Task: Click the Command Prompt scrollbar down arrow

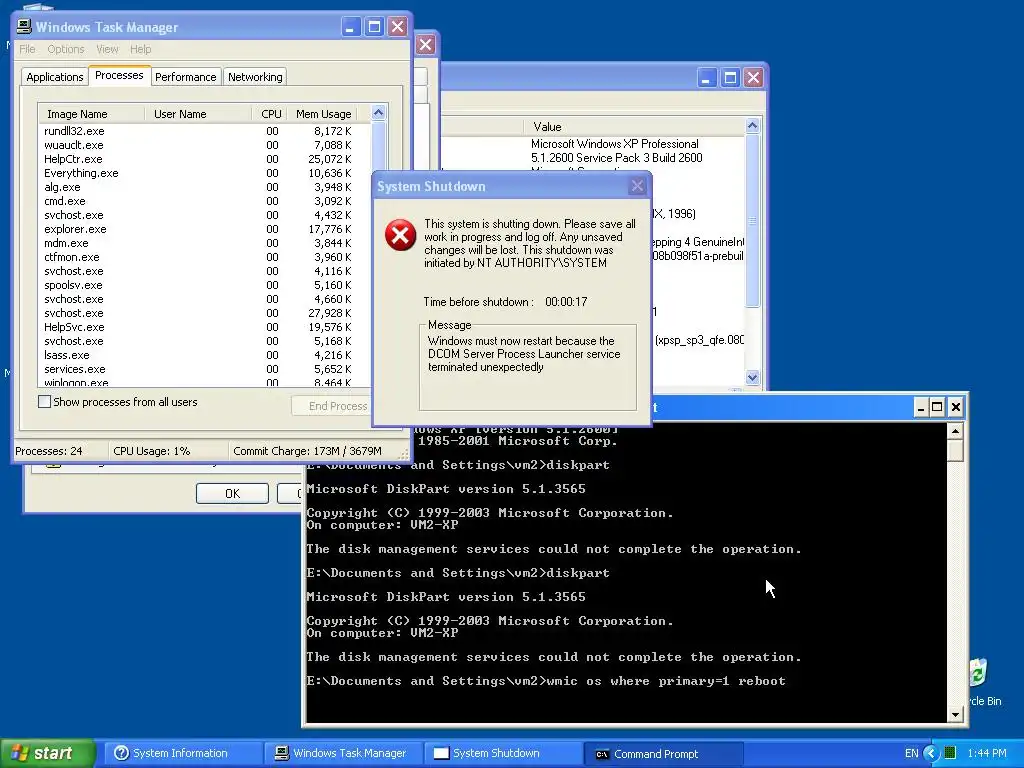Action: point(955,714)
